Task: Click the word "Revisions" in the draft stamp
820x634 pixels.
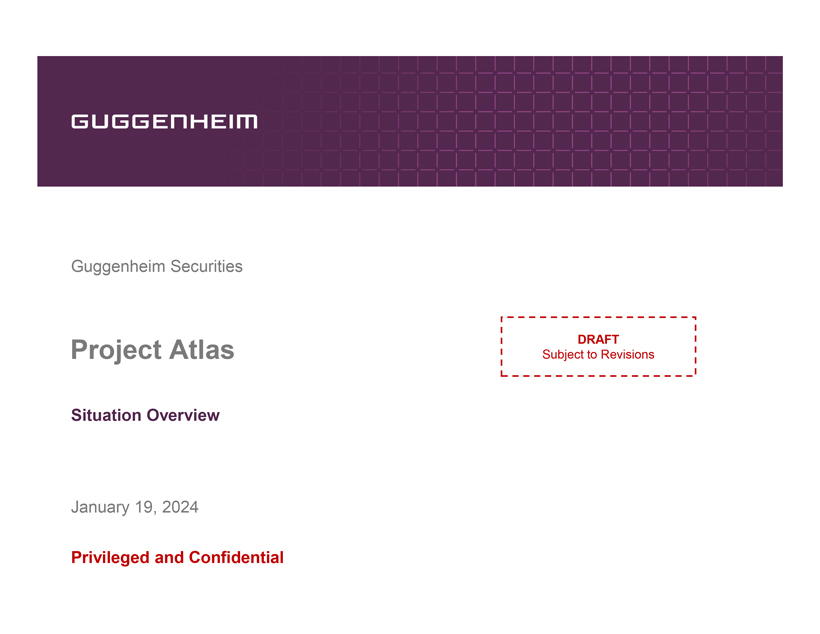Action: [x=627, y=355]
